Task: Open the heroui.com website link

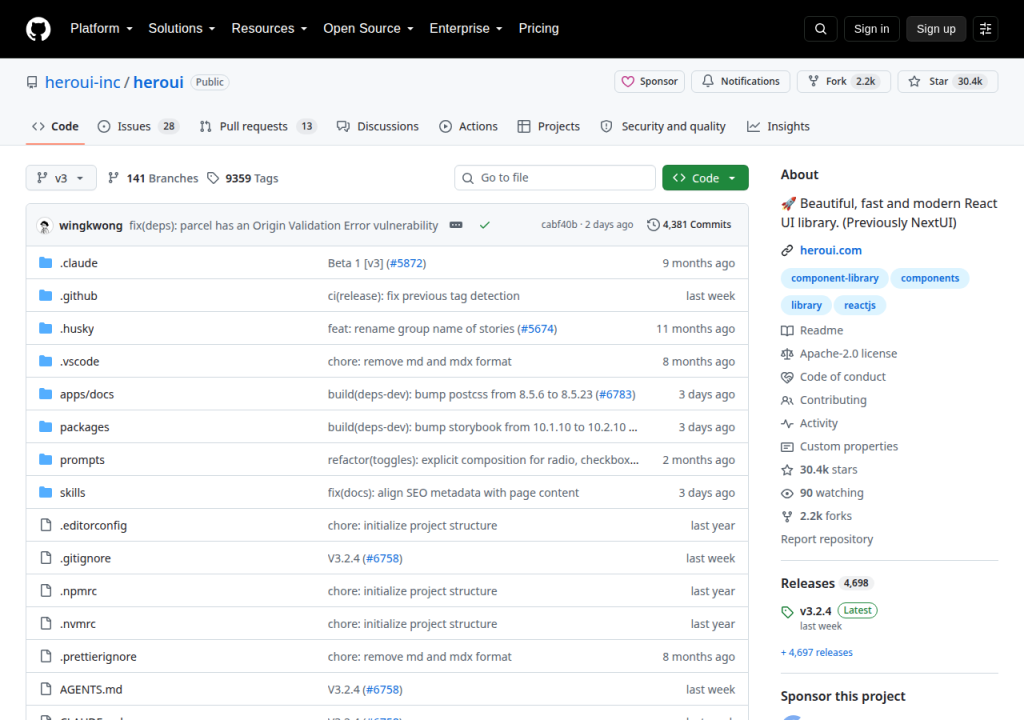Action: 831,250
